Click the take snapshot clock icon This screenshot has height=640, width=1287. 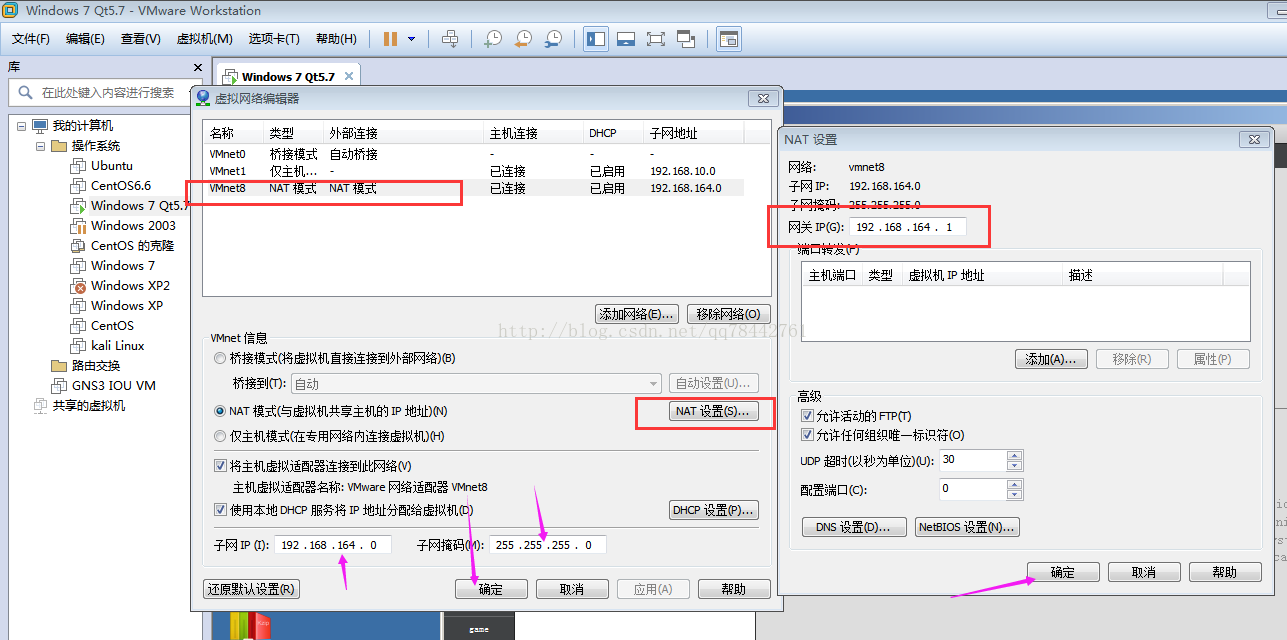(493, 39)
